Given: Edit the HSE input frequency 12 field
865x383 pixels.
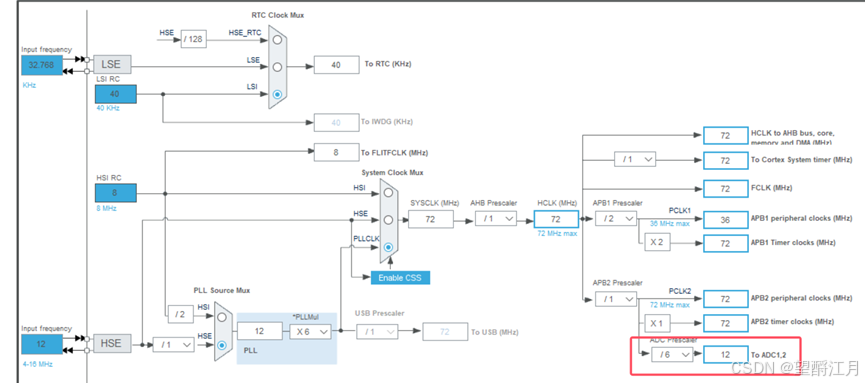Looking at the screenshot, I should coord(41,344).
